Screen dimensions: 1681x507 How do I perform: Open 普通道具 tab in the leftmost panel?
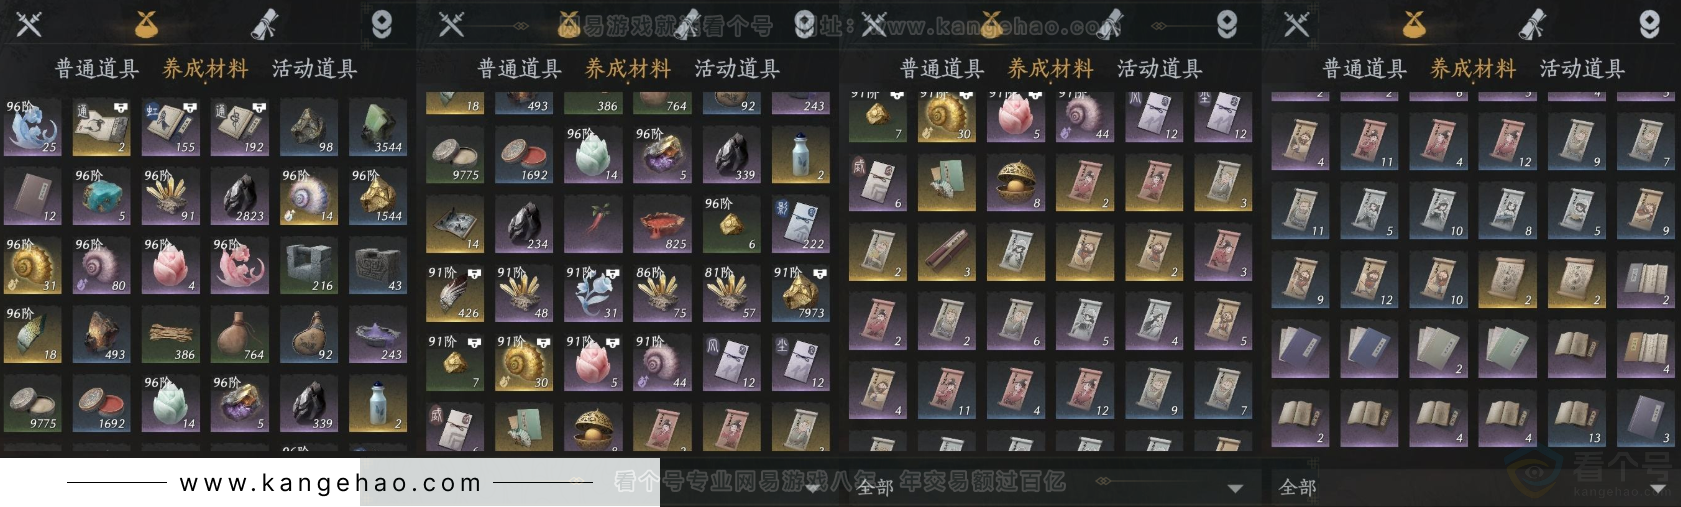coord(97,69)
